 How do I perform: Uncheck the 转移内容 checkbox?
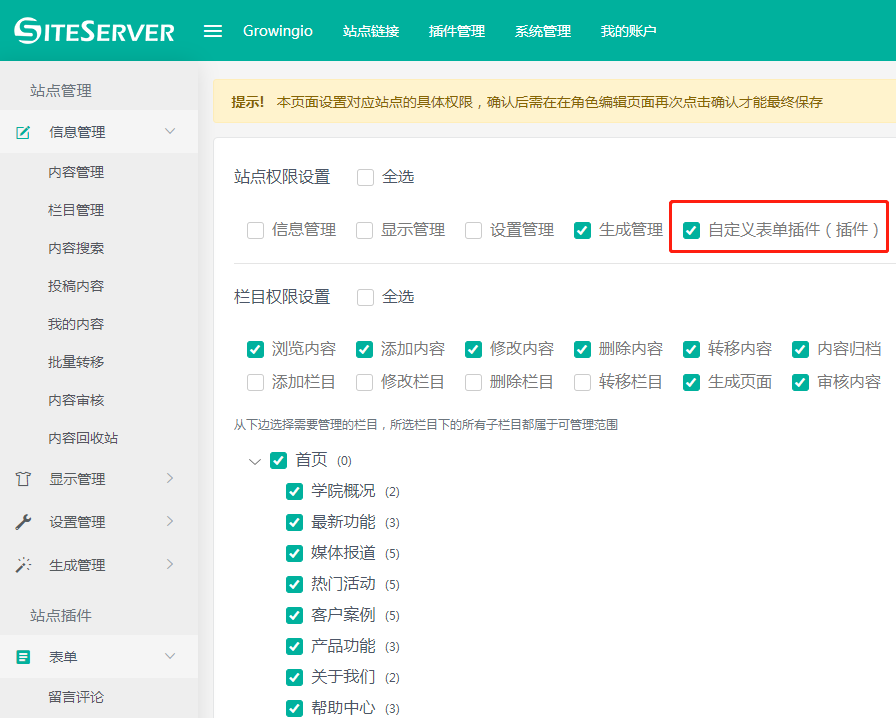point(691,349)
